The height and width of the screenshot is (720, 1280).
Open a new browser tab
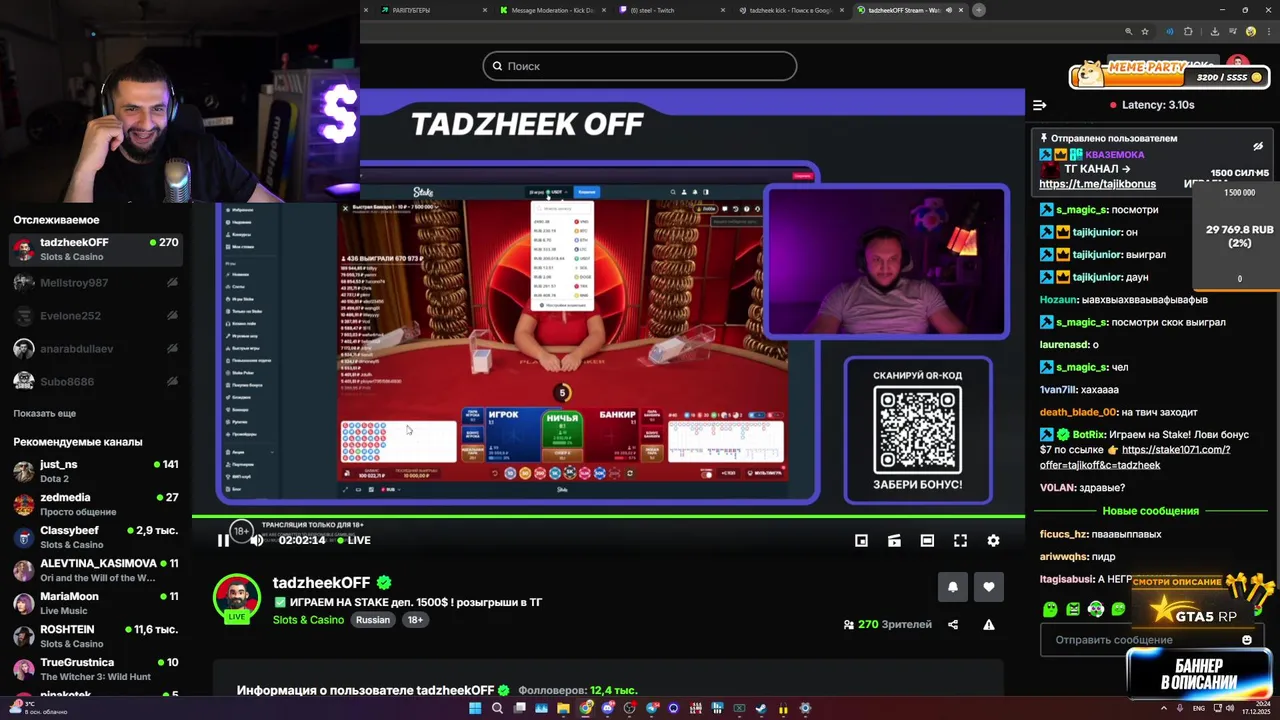coord(979,10)
